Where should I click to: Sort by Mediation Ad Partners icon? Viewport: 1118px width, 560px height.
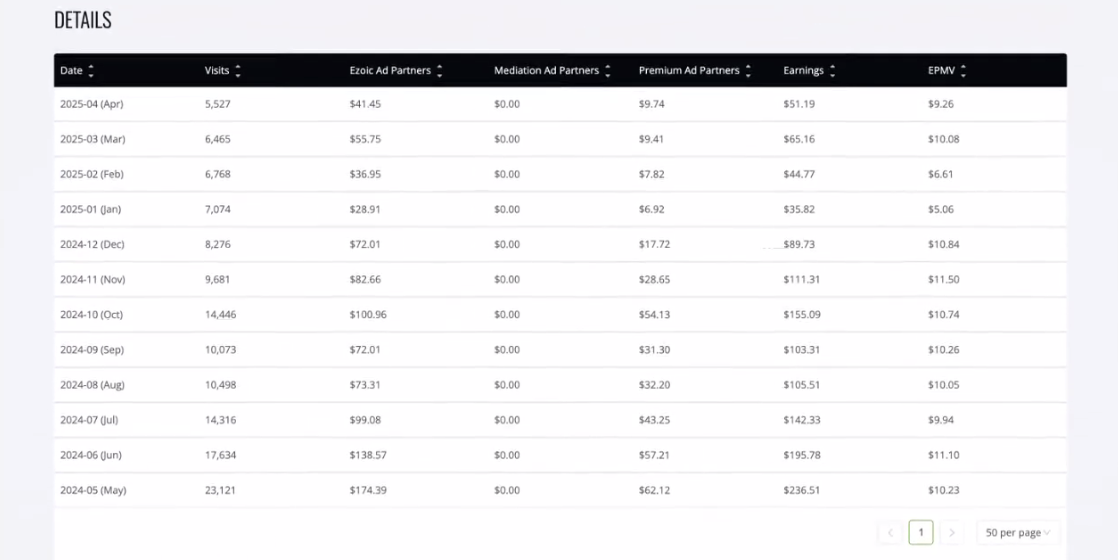pyautogui.click(x=607, y=71)
